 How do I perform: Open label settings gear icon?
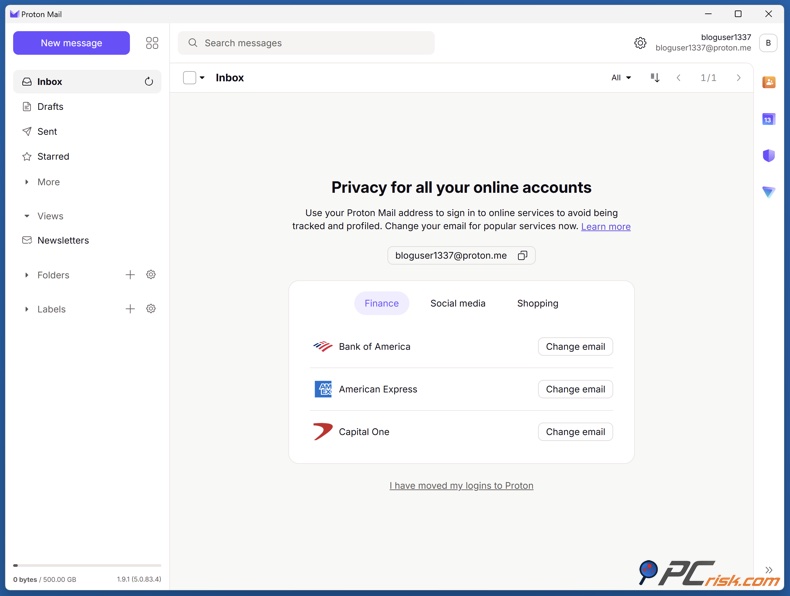coord(151,309)
